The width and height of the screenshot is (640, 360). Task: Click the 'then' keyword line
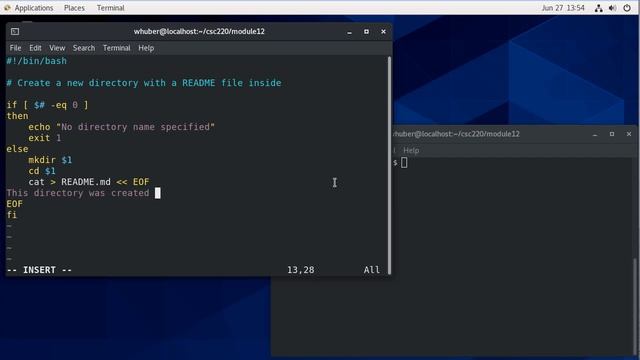pyautogui.click(x=18, y=116)
